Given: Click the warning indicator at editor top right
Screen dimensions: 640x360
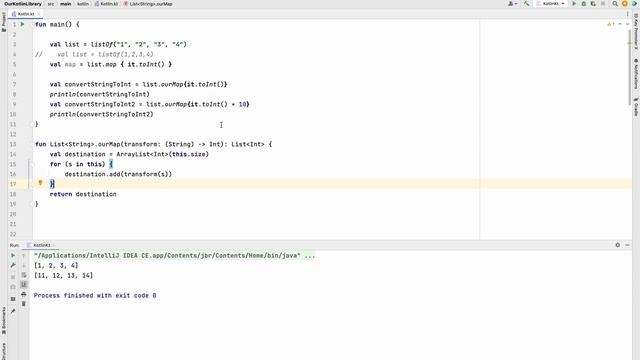Looking at the screenshot, I should [x=611, y=24].
